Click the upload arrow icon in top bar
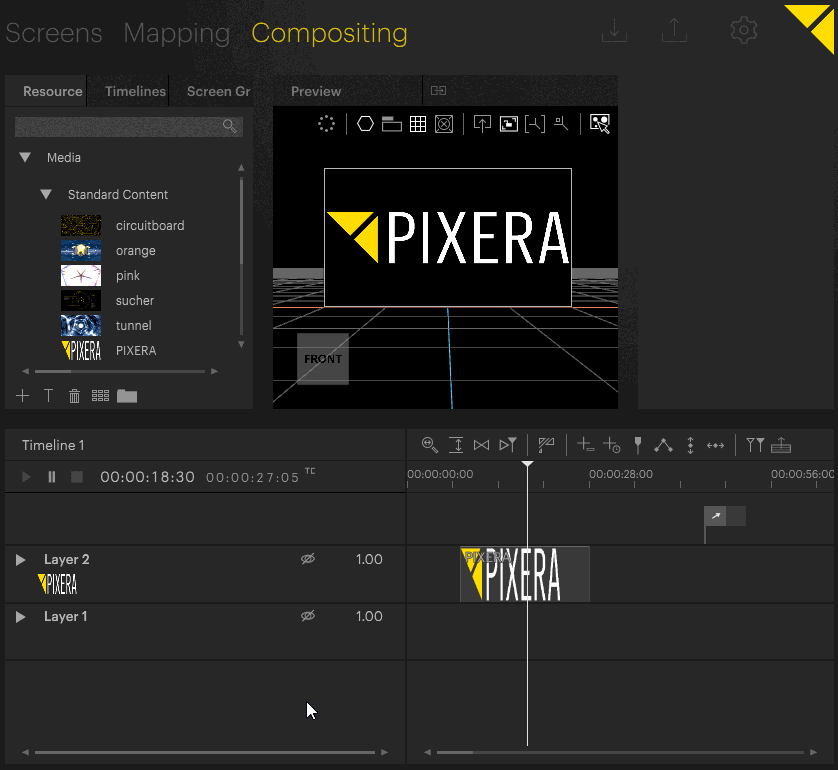838x770 pixels. click(x=674, y=30)
